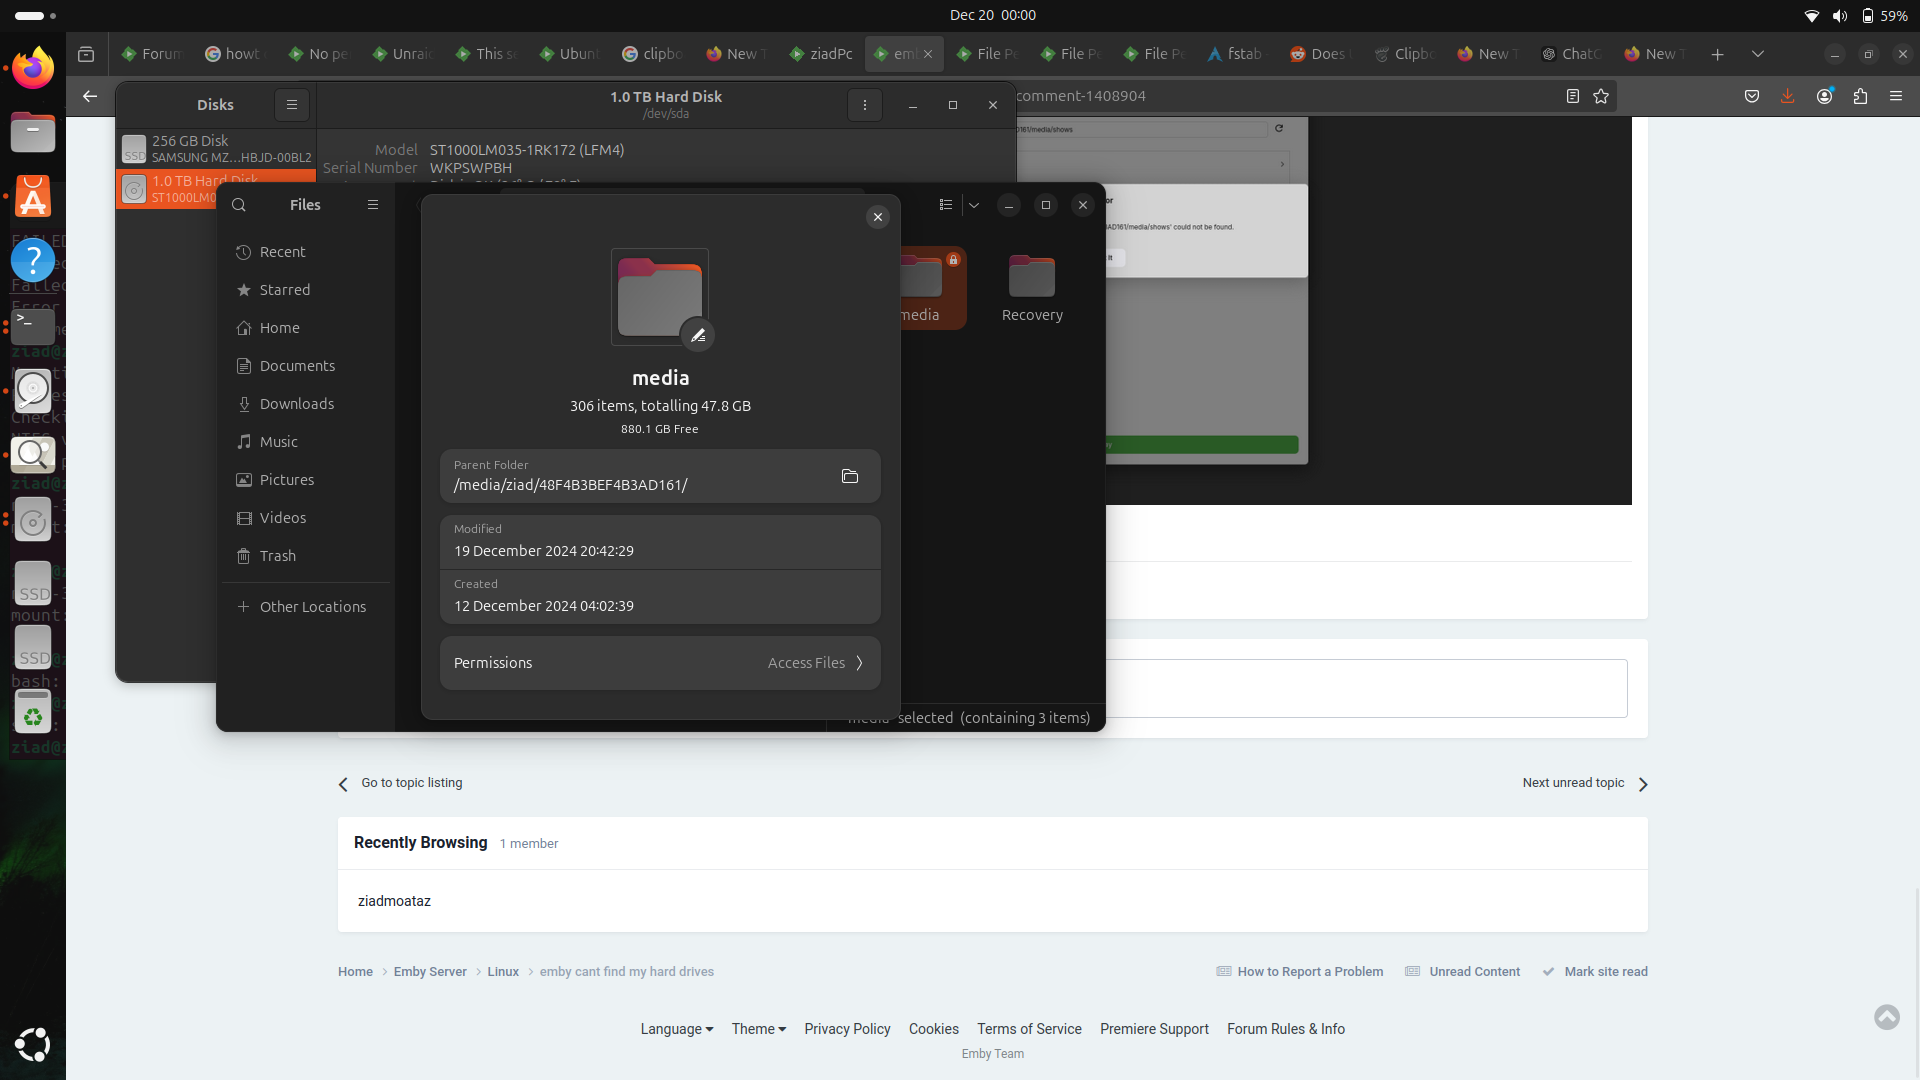
Task: Open Firefox downloads arrow icon
Action: pyautogui.click(x=1787, y=96)
